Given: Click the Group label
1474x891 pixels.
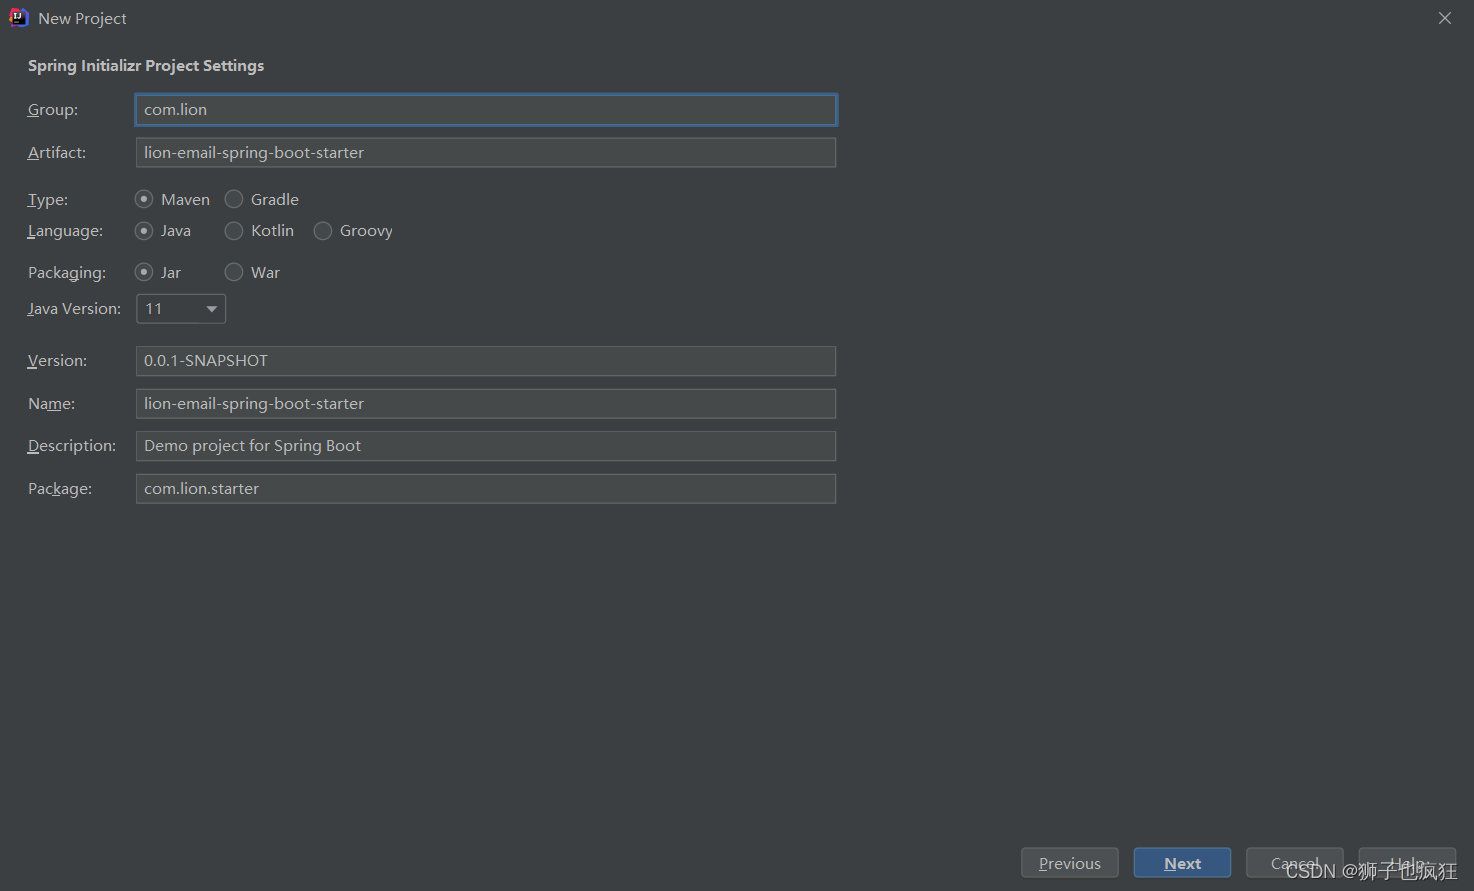Looking at the screenshot, I should 53,110.
